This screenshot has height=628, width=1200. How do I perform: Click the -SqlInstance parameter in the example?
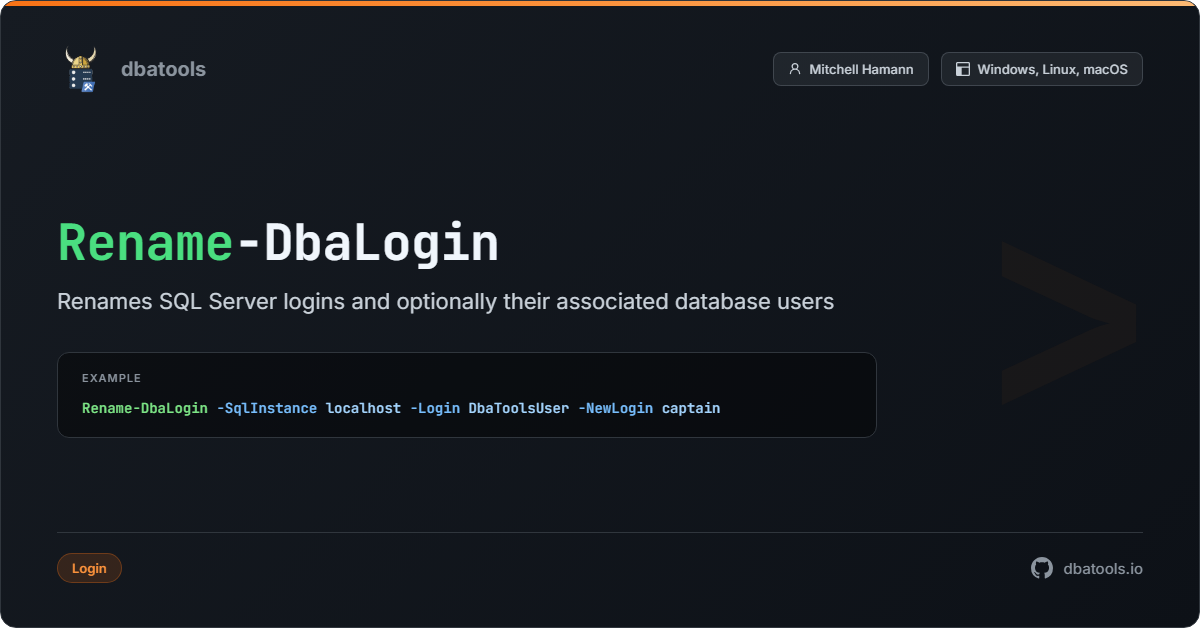tap(267, 408)
